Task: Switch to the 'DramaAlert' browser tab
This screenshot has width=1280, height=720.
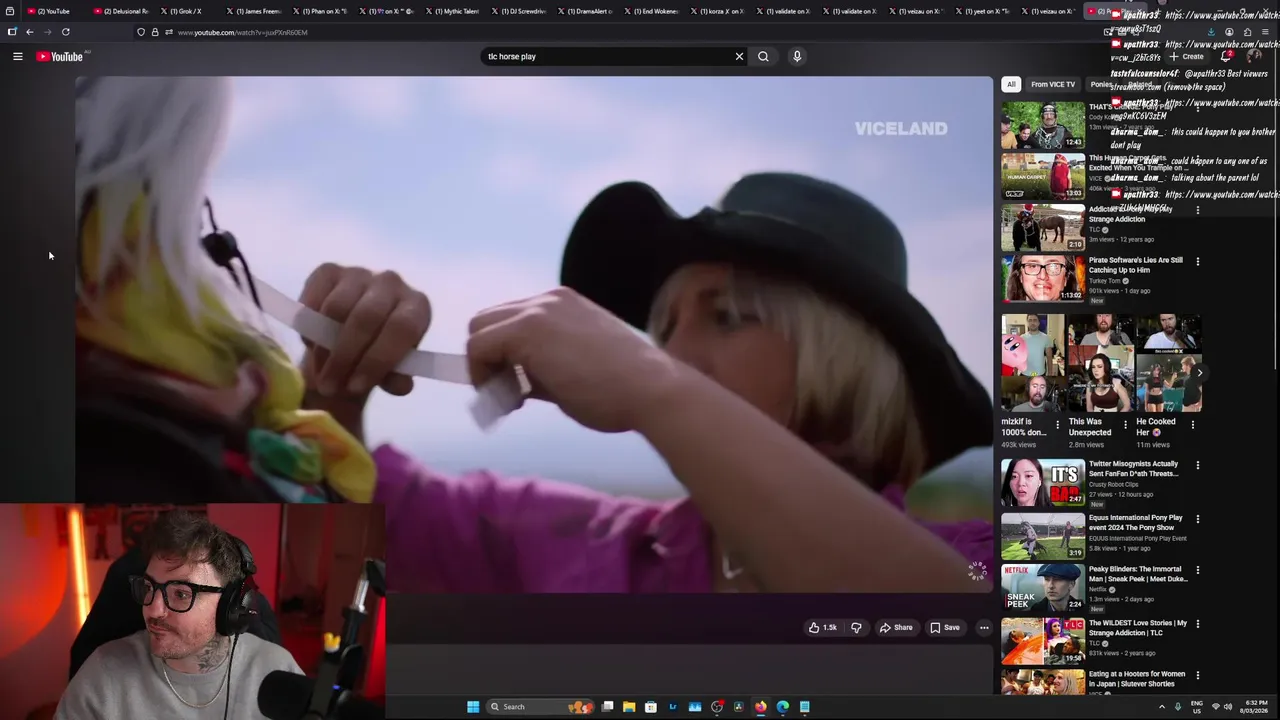Action: click(x=583, y=11)
